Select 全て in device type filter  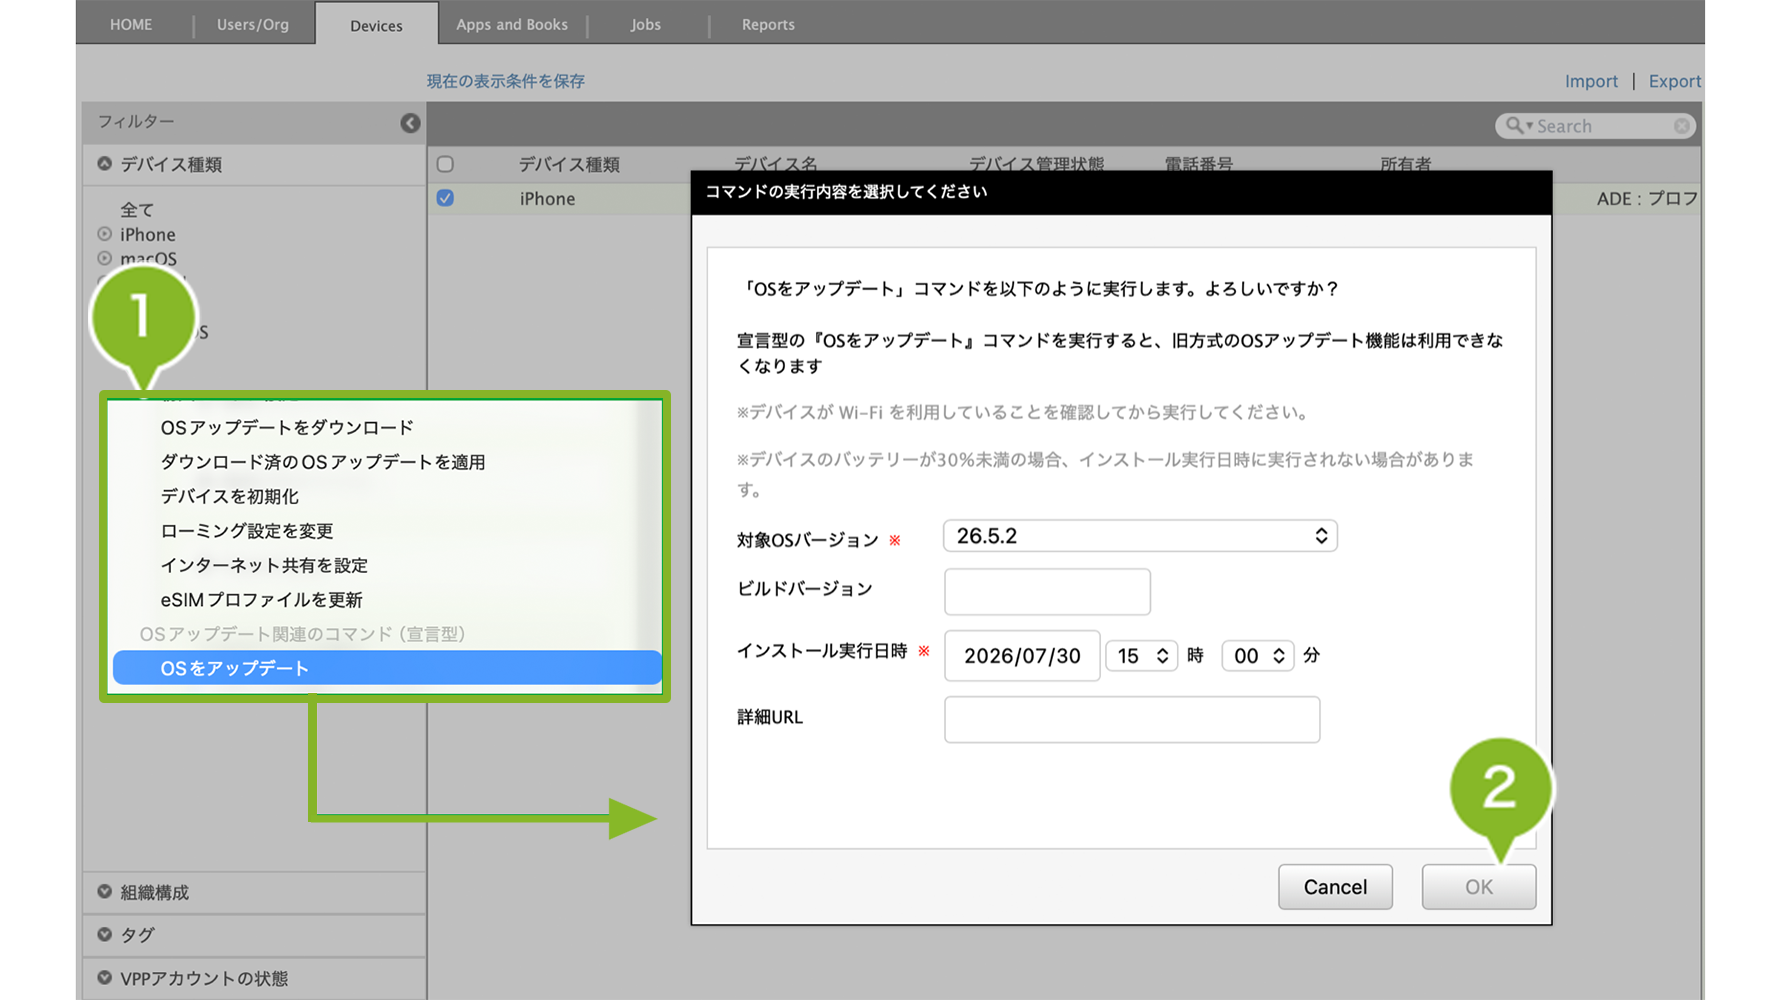click(137, 210)
